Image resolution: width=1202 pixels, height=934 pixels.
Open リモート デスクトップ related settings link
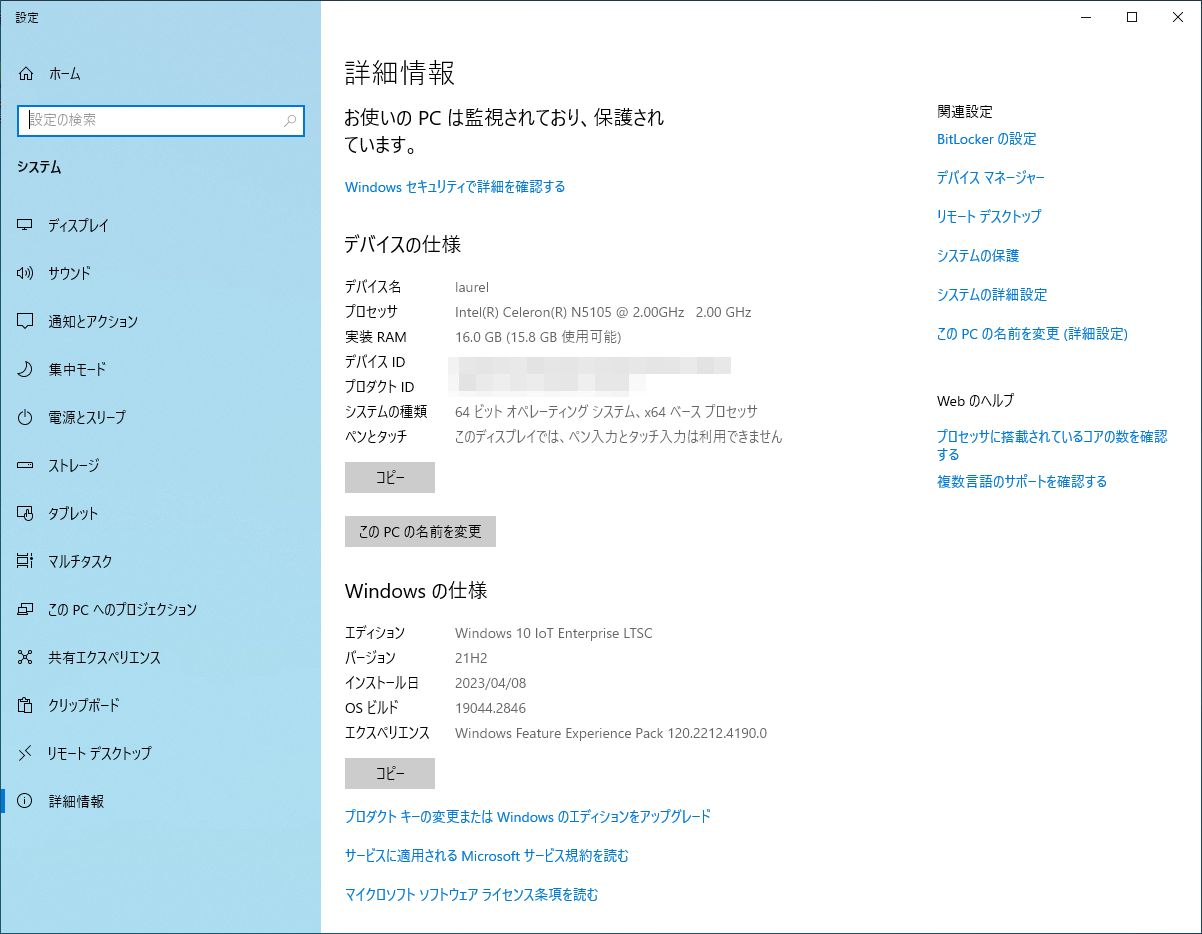pos(989,217)
